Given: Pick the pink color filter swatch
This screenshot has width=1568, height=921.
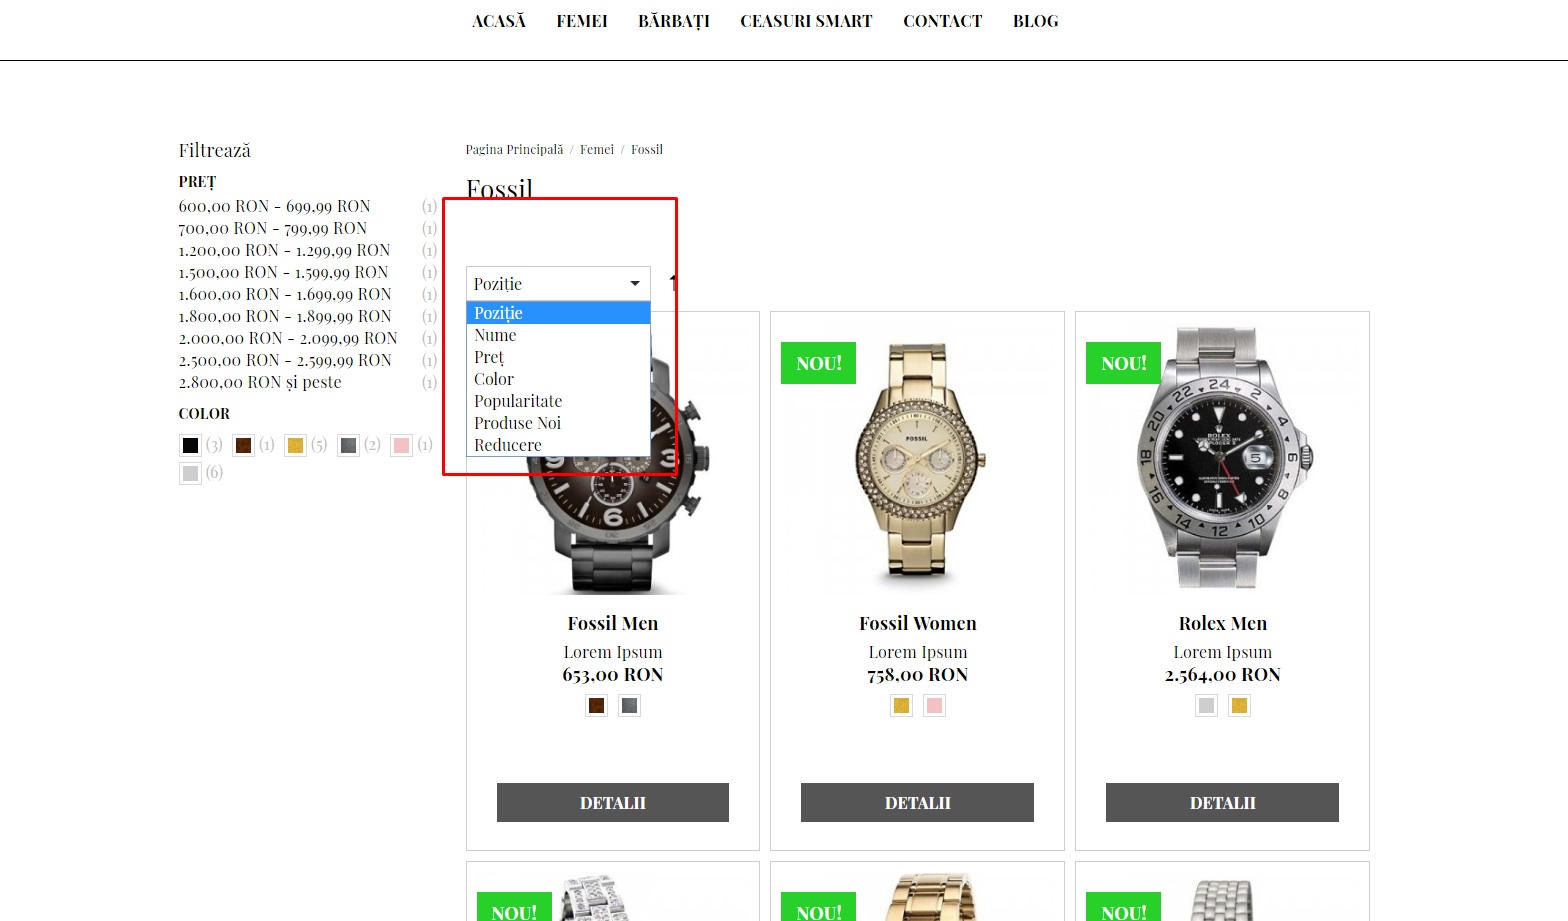Looking at the screenshot, I should (x=401, y=445).
